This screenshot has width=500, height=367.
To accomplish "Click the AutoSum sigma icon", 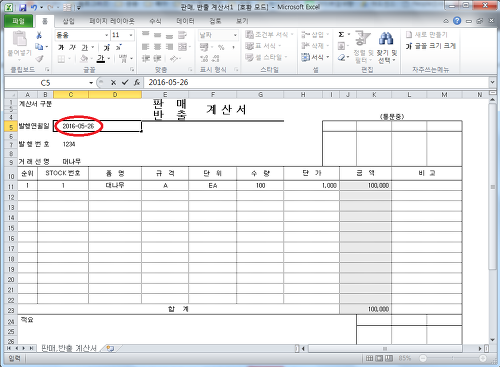I will 341,35.
